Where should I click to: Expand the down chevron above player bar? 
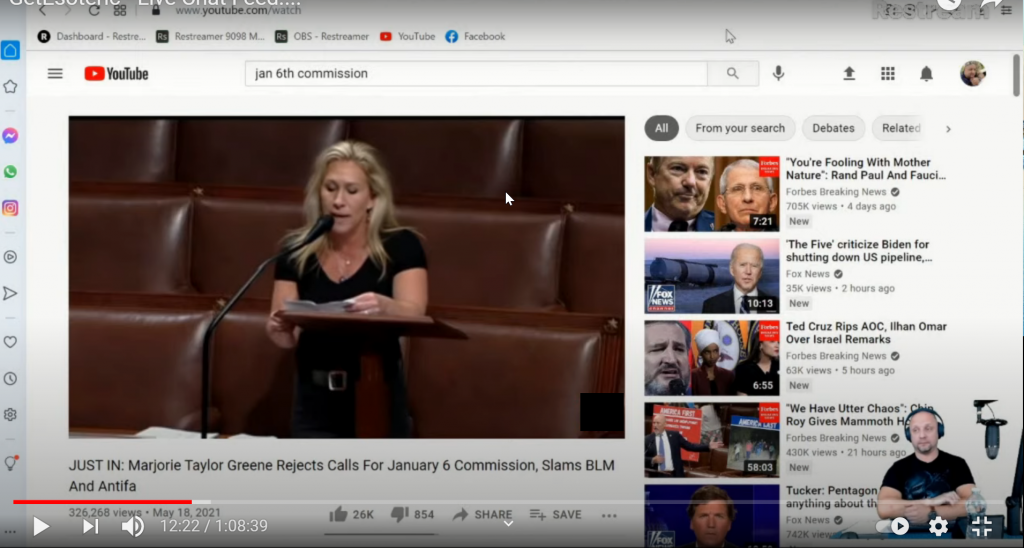508,524
